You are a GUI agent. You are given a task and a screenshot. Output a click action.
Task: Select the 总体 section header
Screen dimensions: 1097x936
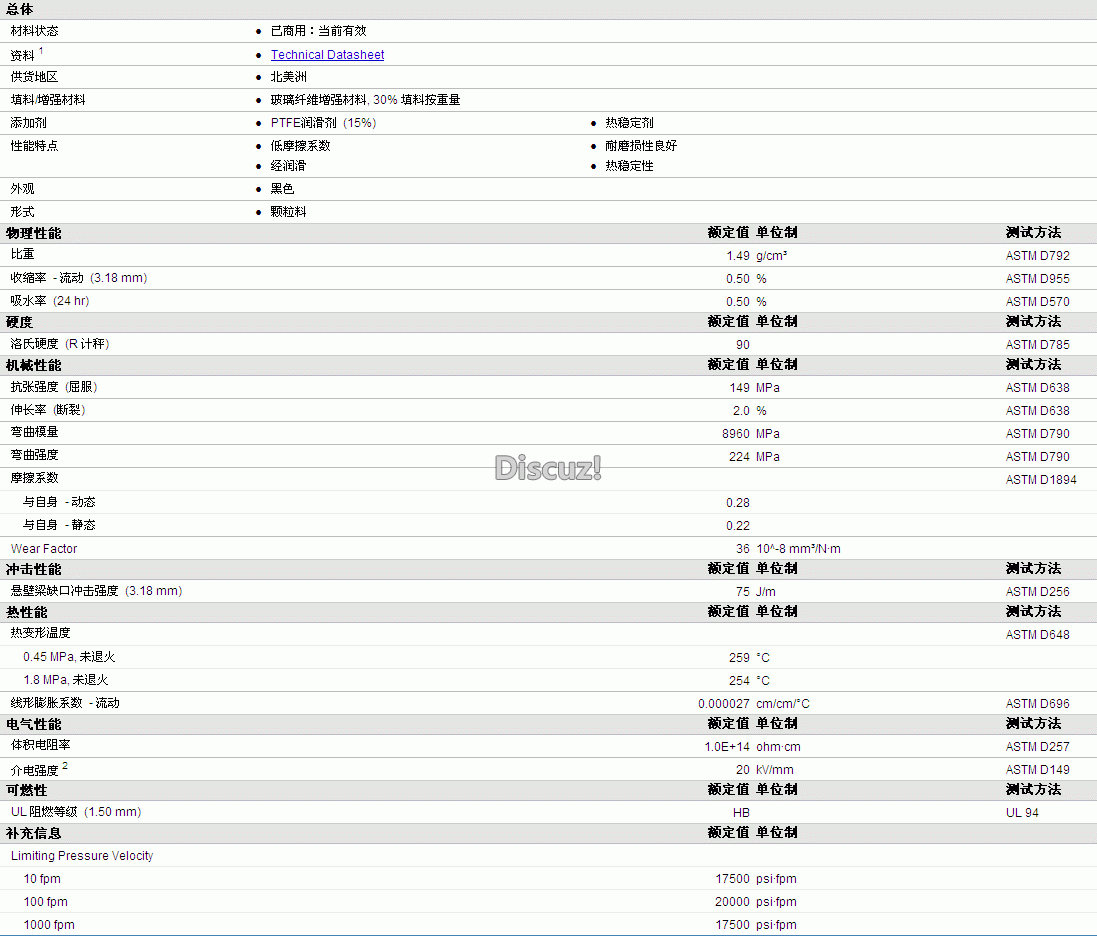click(20, 9)
